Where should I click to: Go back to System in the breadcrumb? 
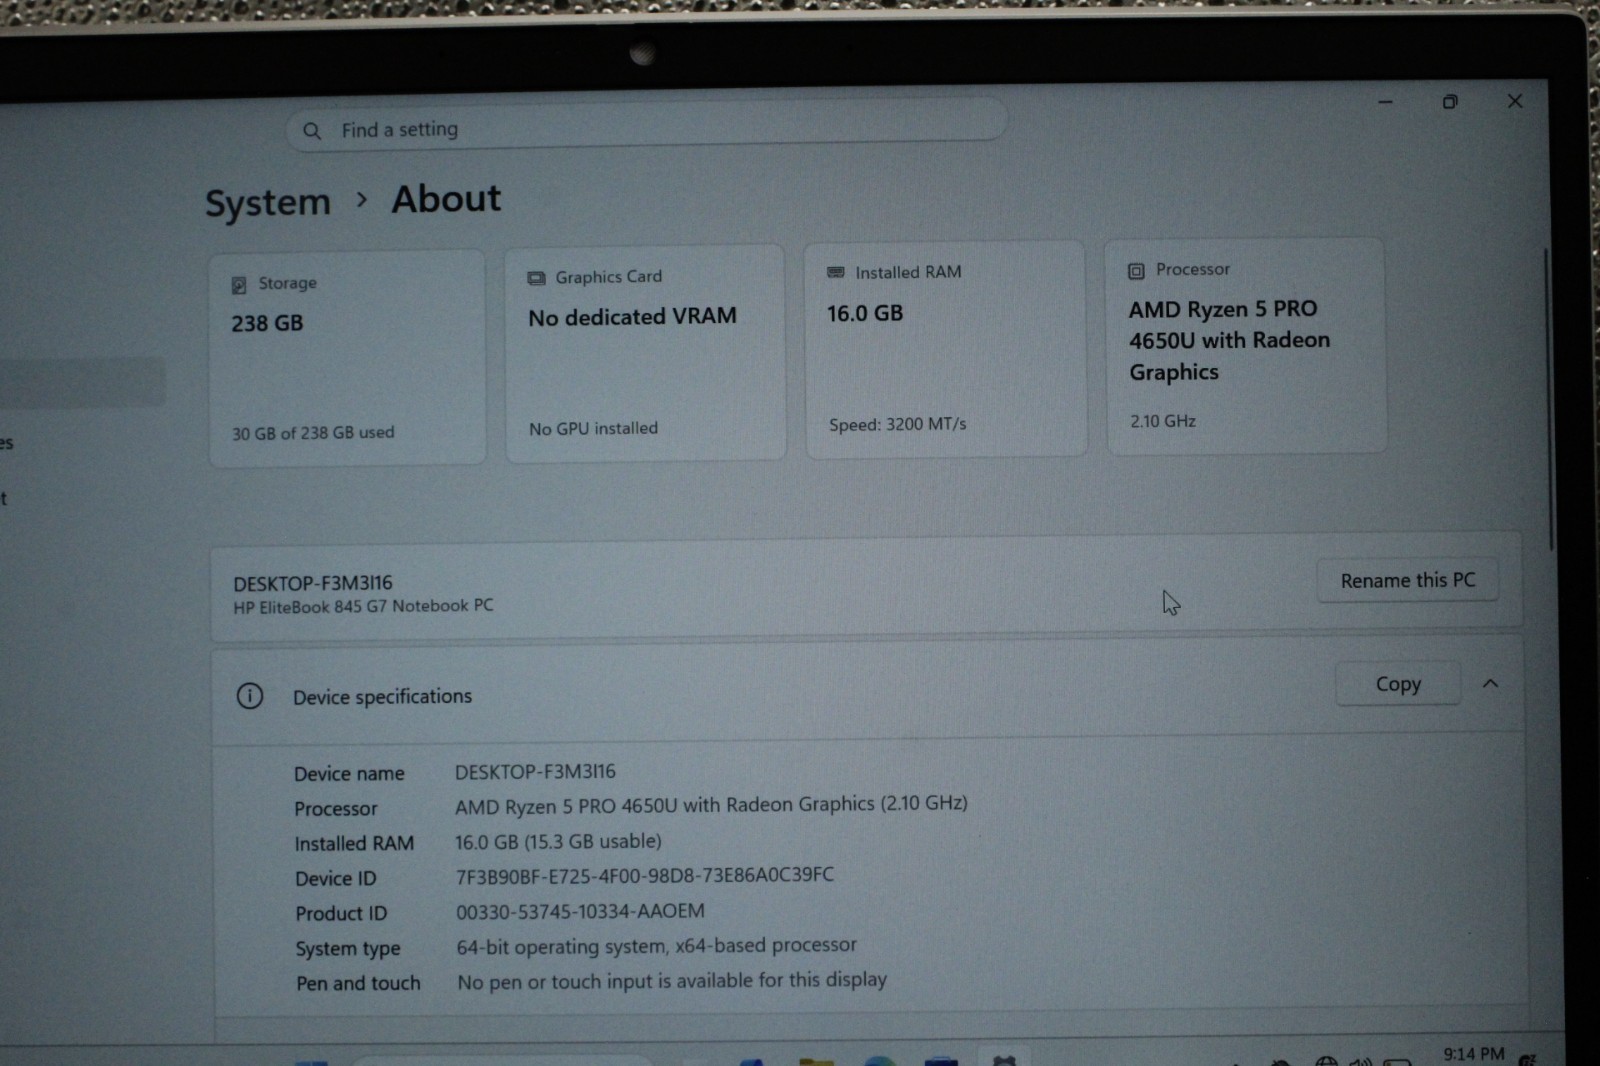267,202
